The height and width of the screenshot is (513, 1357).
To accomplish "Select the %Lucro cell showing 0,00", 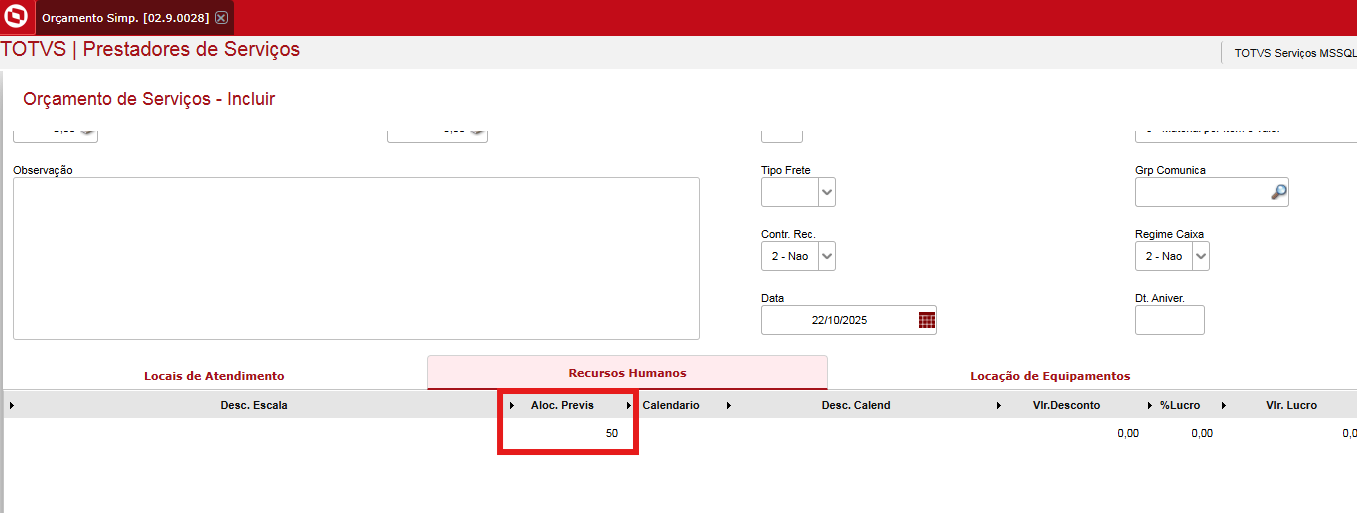I will (1202, 433).
